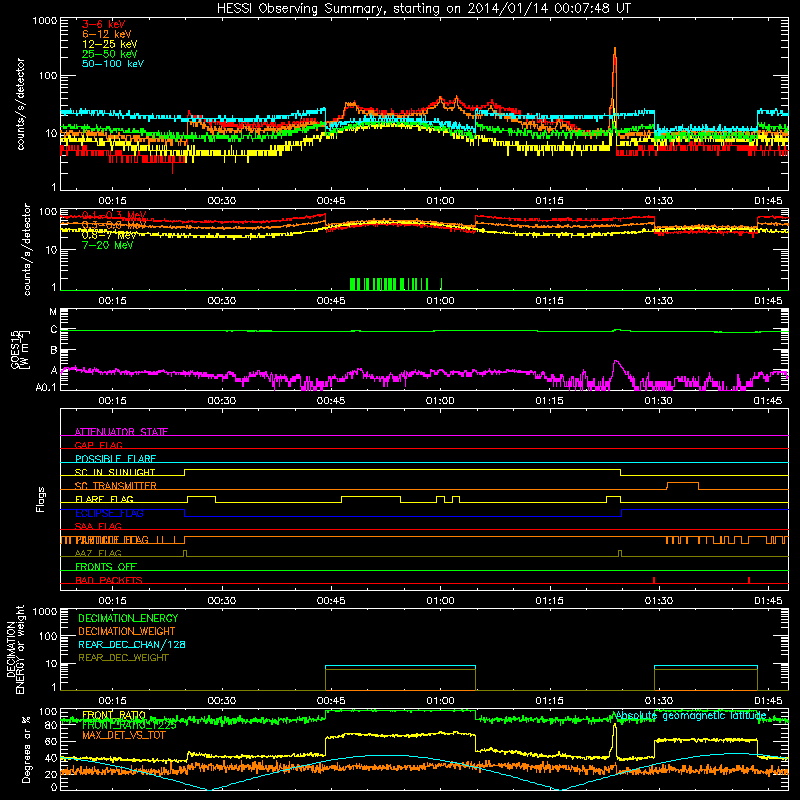Click the GAP_FLAG label
The image size is (800, 800).
98,445
